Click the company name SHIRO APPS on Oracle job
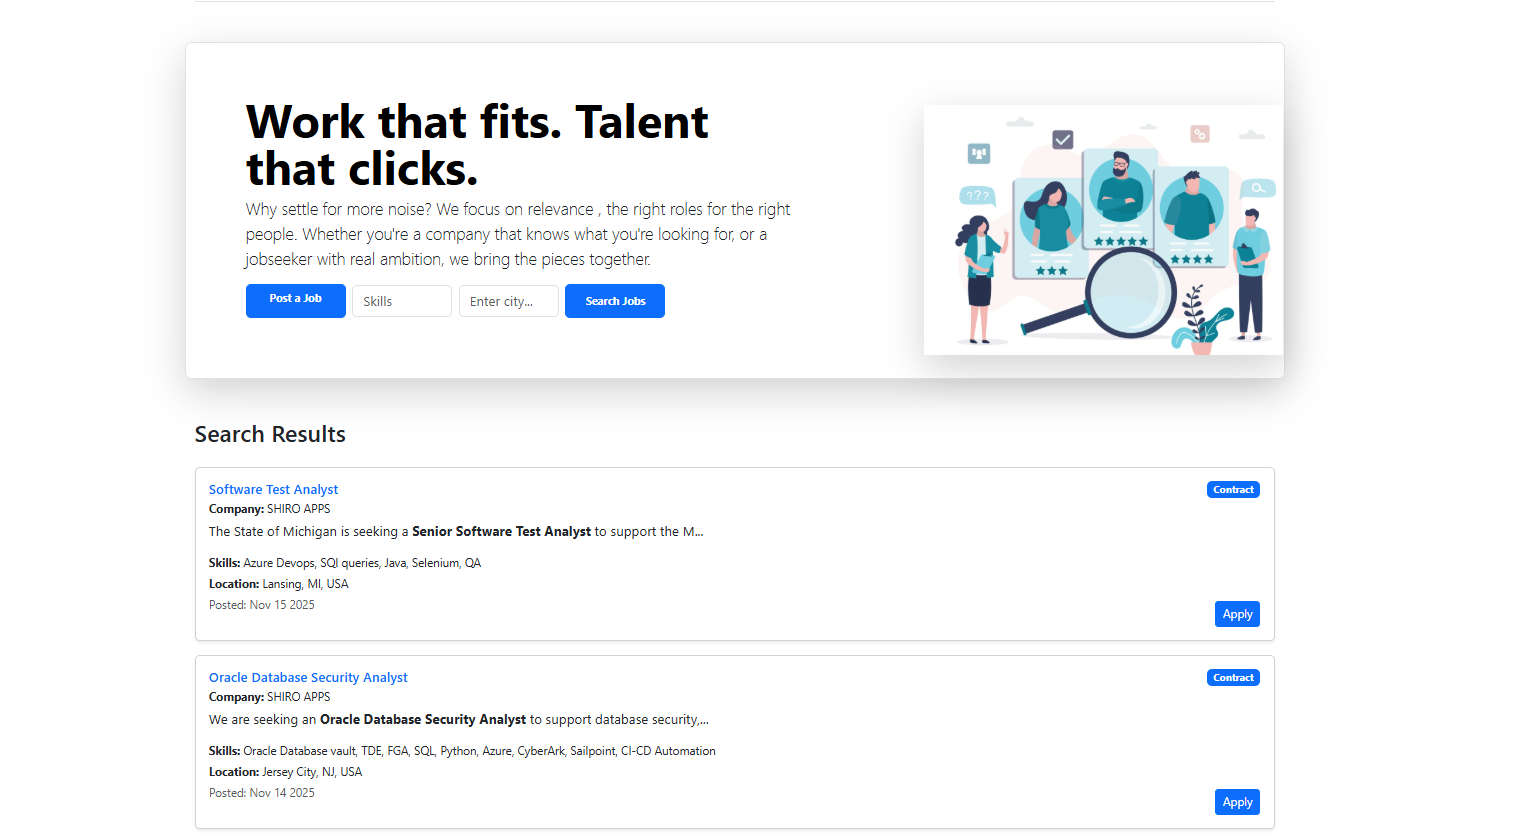The width and height of the screenshot is (1526, 837). tap(298, 696)
